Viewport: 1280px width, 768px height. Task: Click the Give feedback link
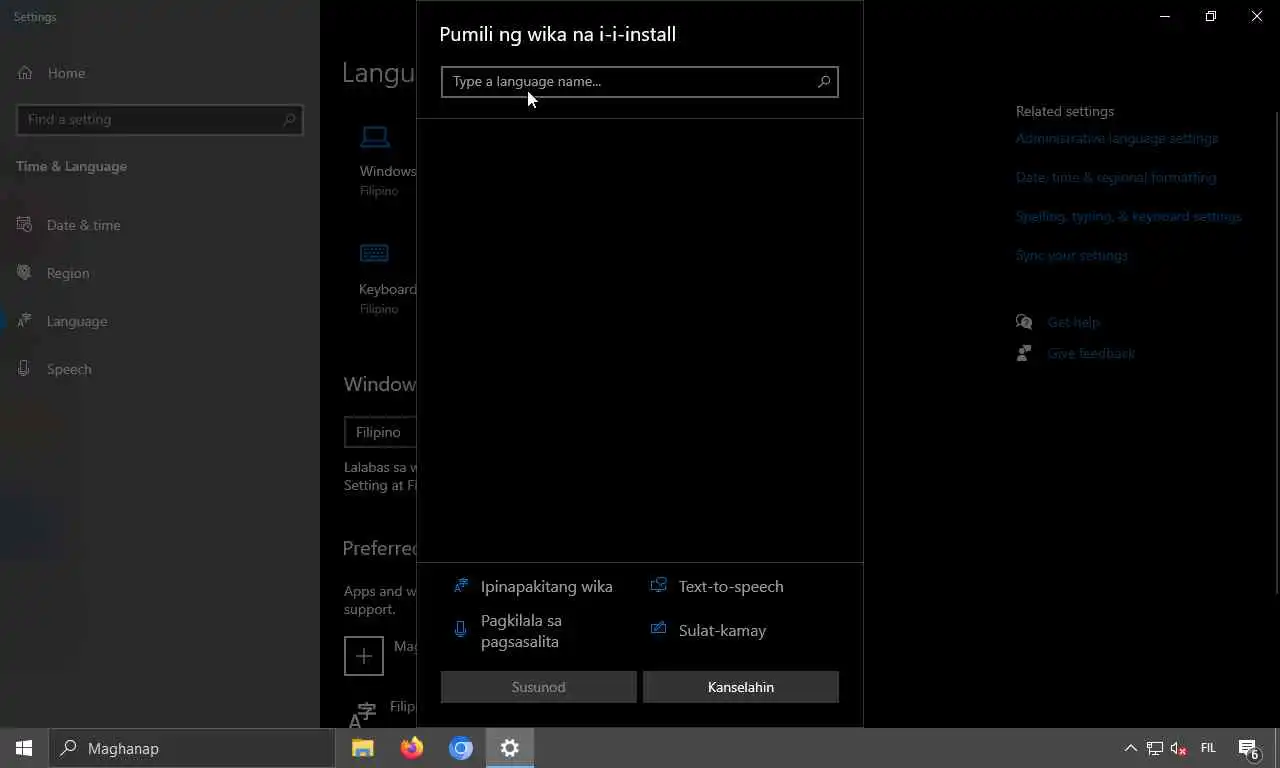(x=1091, y=353)
